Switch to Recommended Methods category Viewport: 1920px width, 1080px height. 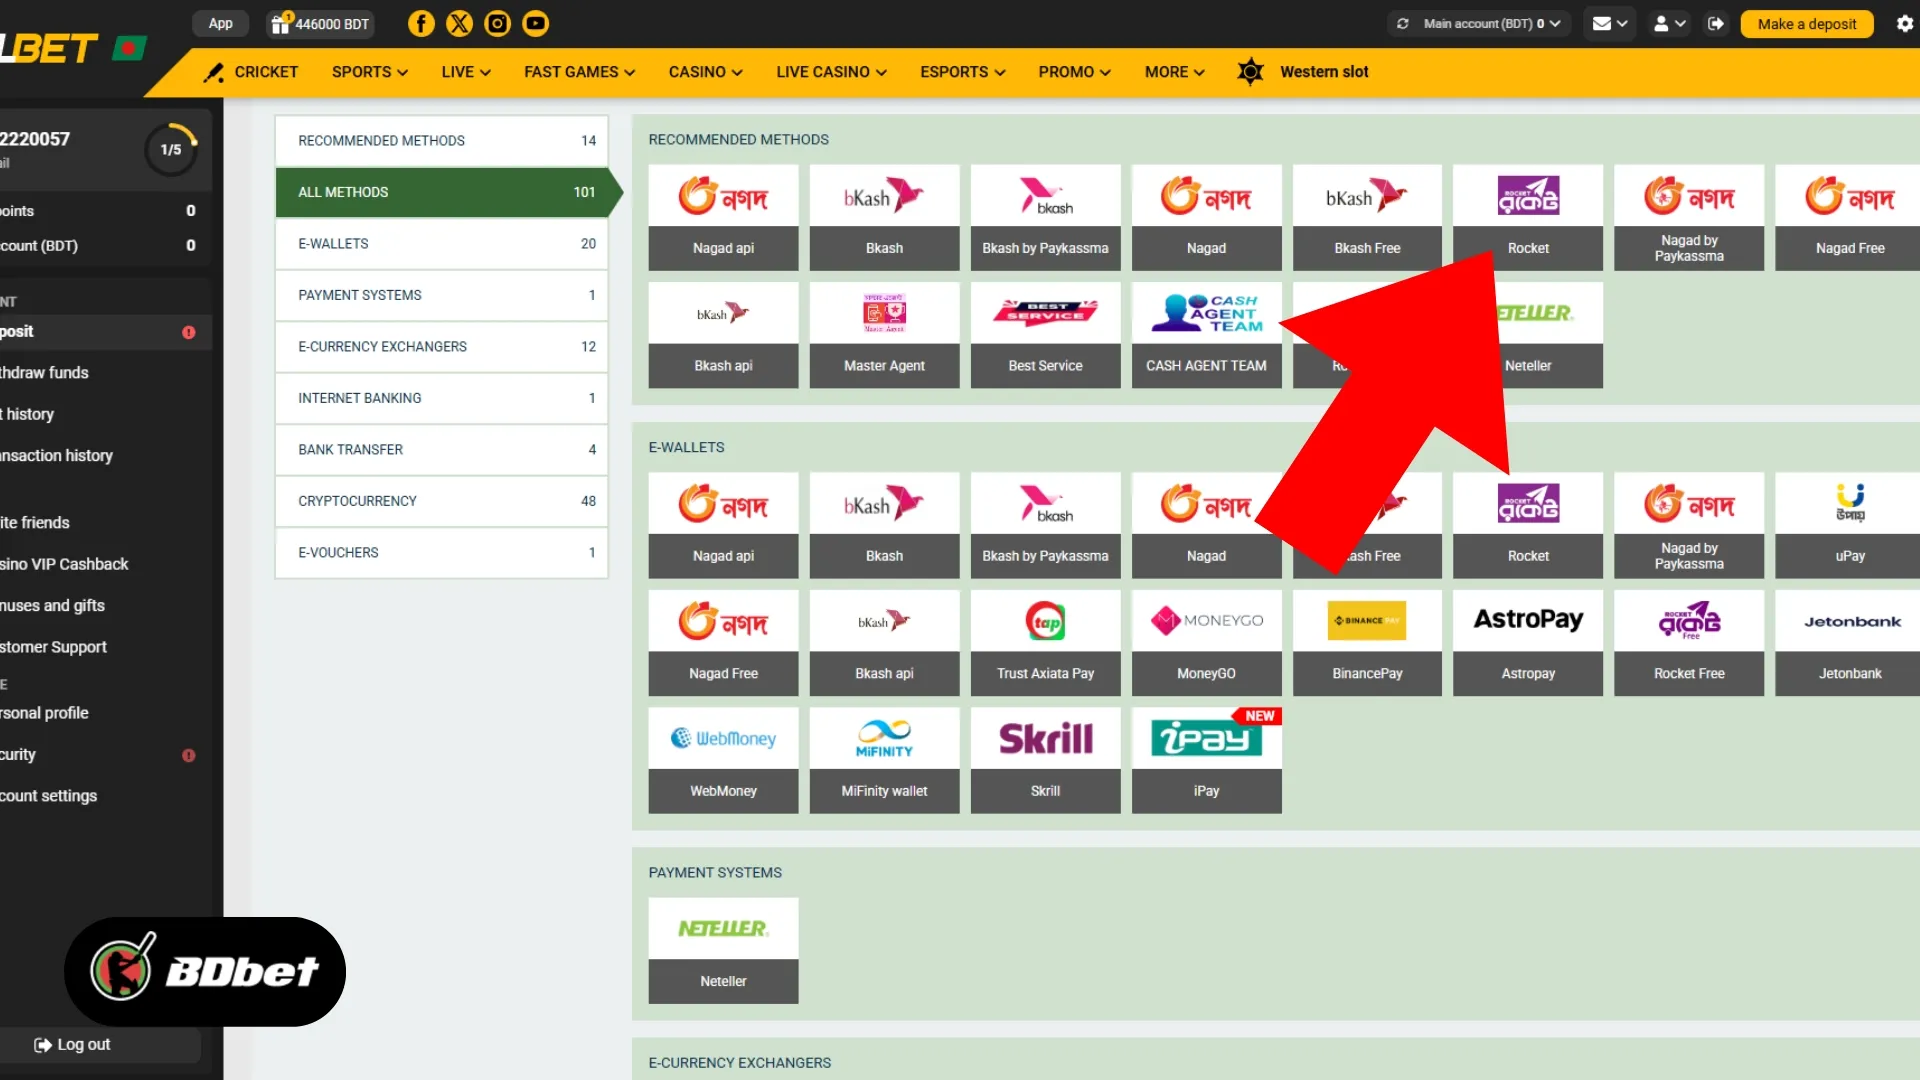(442, 141)
